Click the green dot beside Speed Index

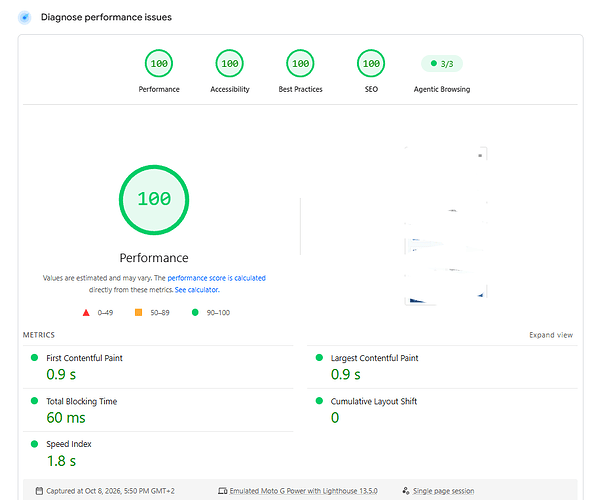click(x=34, y=444)
